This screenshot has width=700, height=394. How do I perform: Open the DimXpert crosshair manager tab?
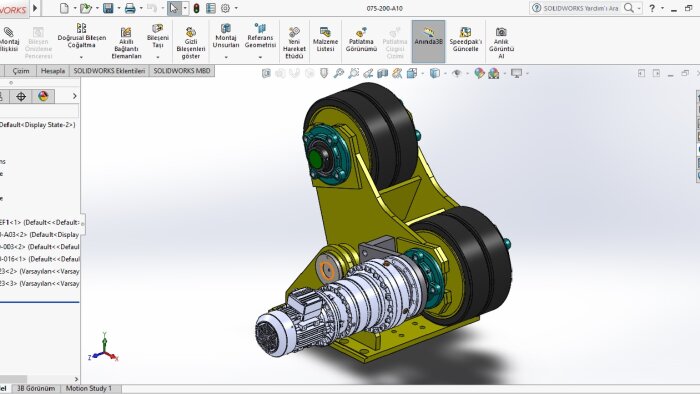pos(21,96)
